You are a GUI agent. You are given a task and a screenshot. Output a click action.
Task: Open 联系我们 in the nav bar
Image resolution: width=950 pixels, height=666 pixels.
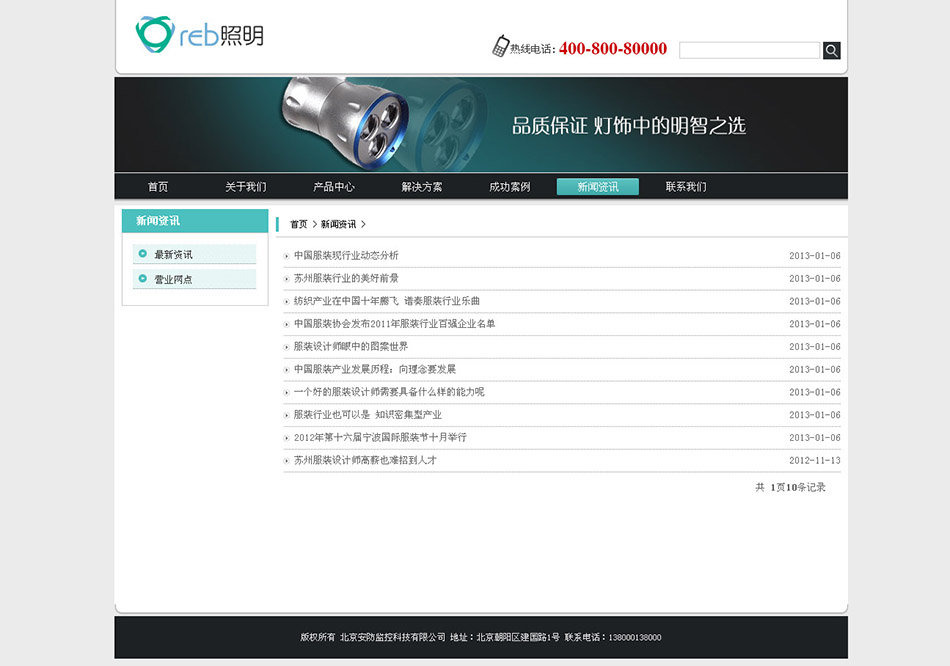(x=686, y=187)
